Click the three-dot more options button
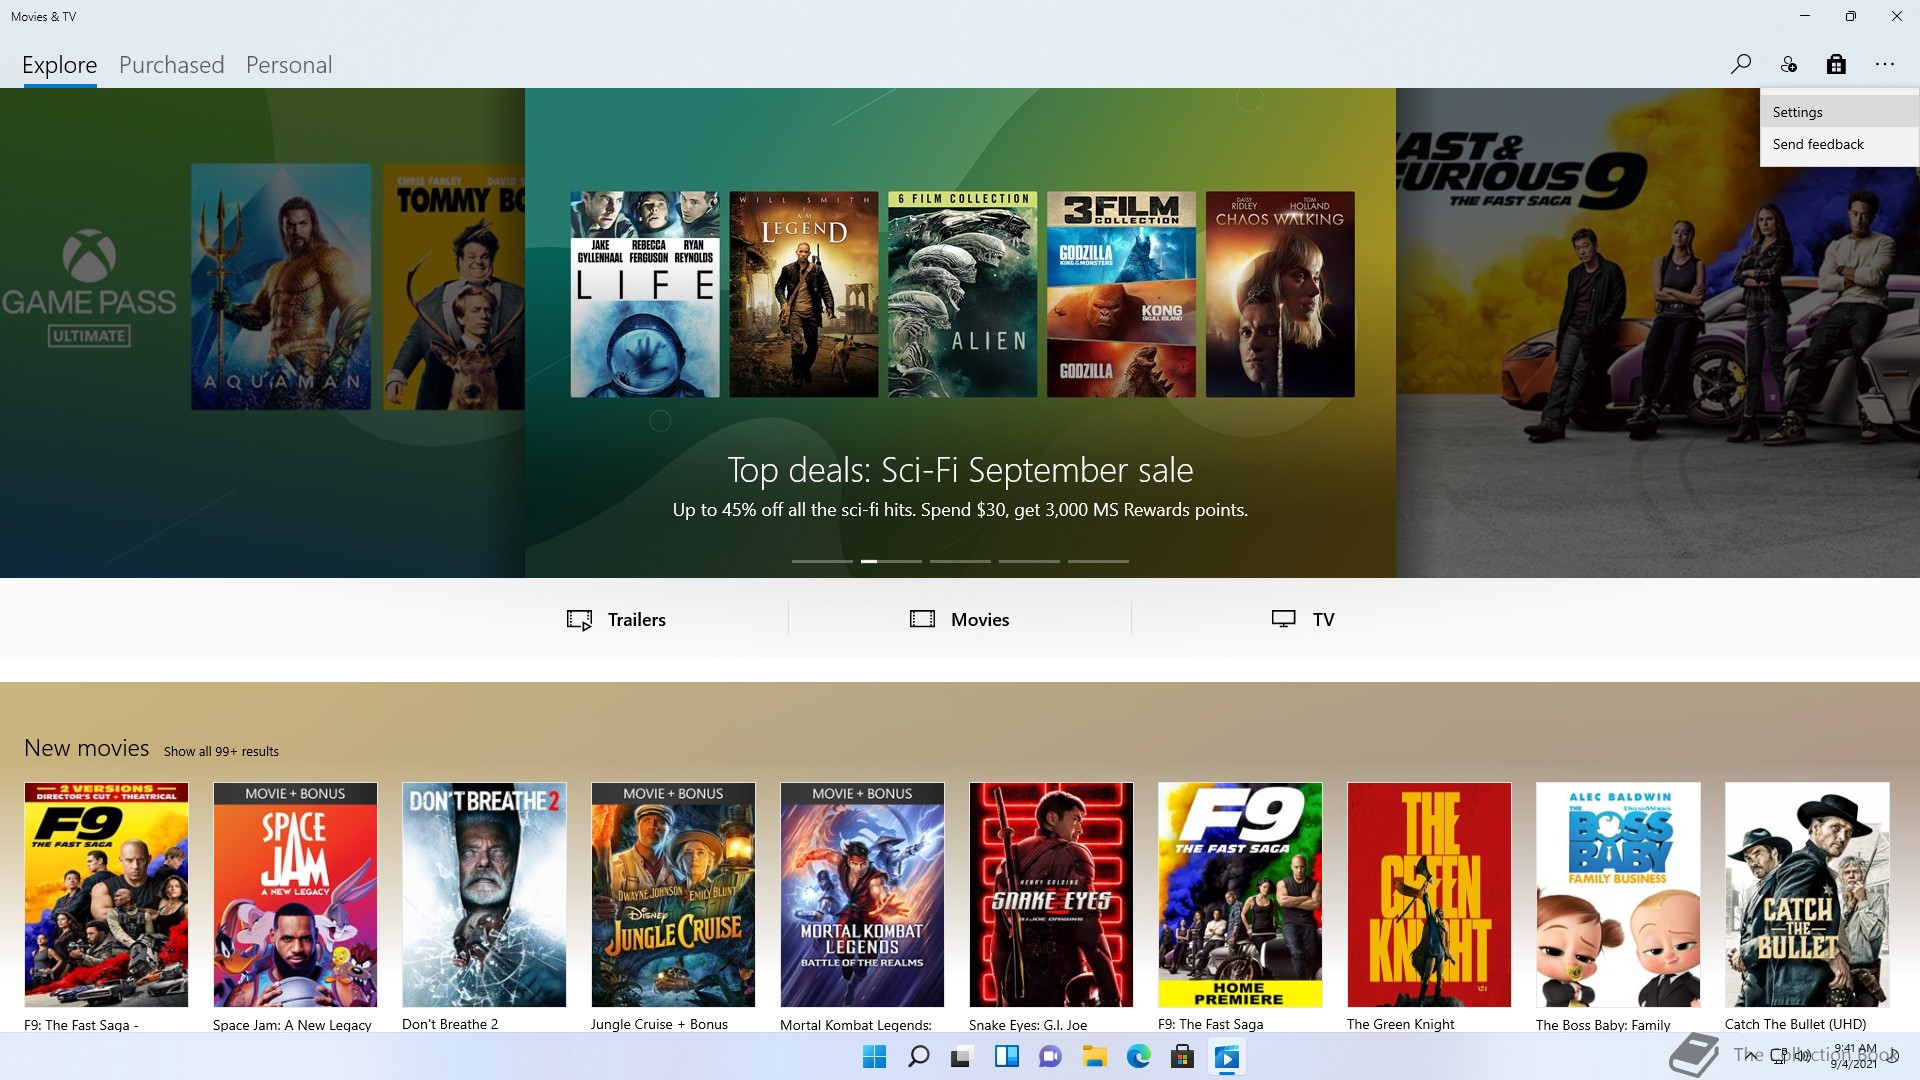The width and height of the screenshot is (1920, 1080). (x=1885, y=65)
